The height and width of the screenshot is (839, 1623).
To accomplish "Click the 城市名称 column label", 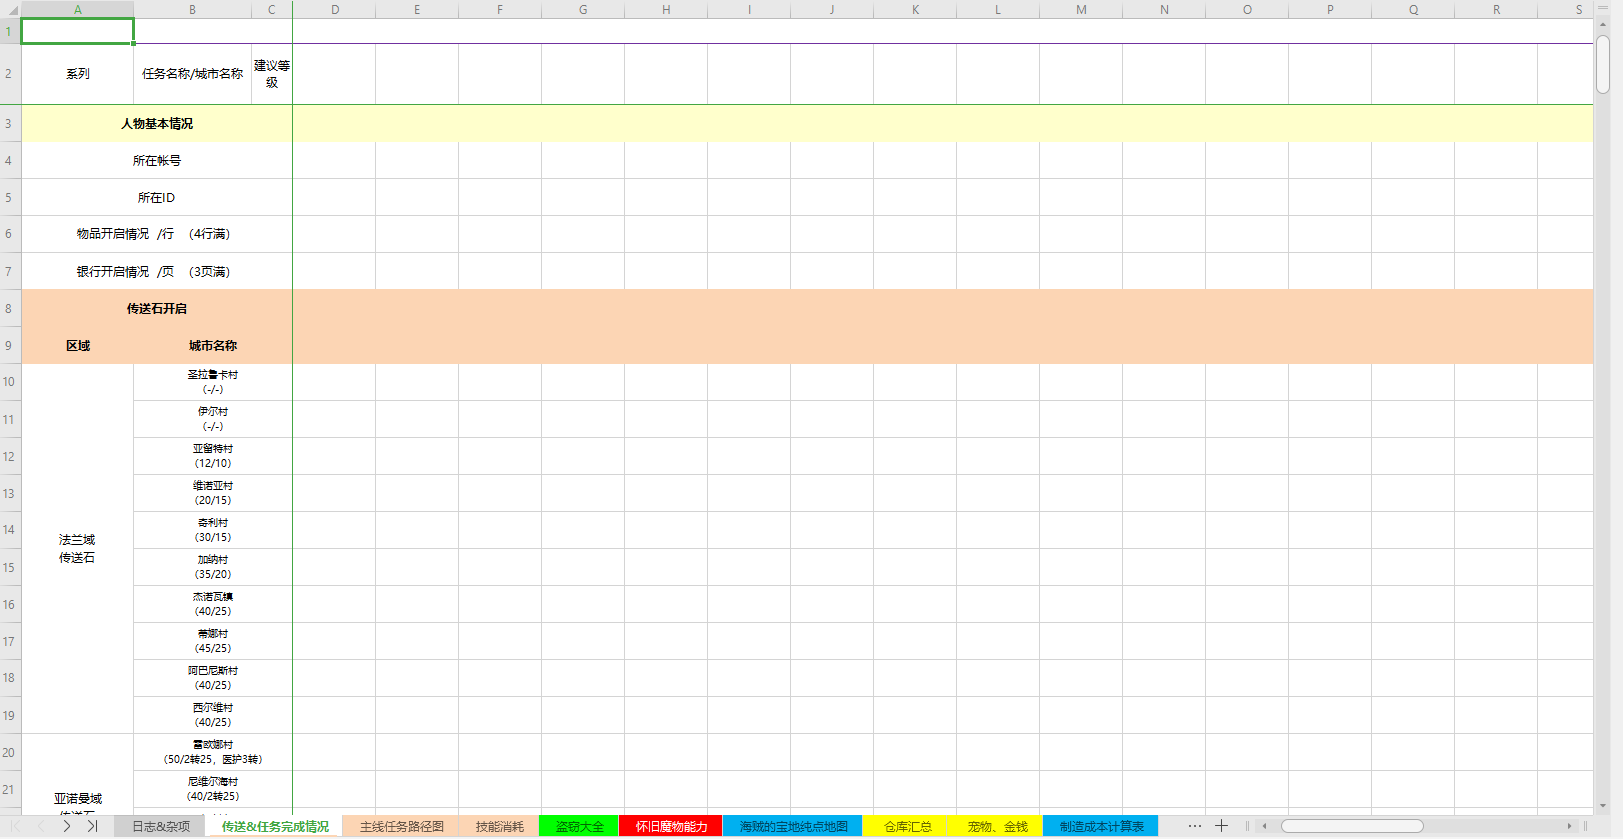I will coord(213,345).
